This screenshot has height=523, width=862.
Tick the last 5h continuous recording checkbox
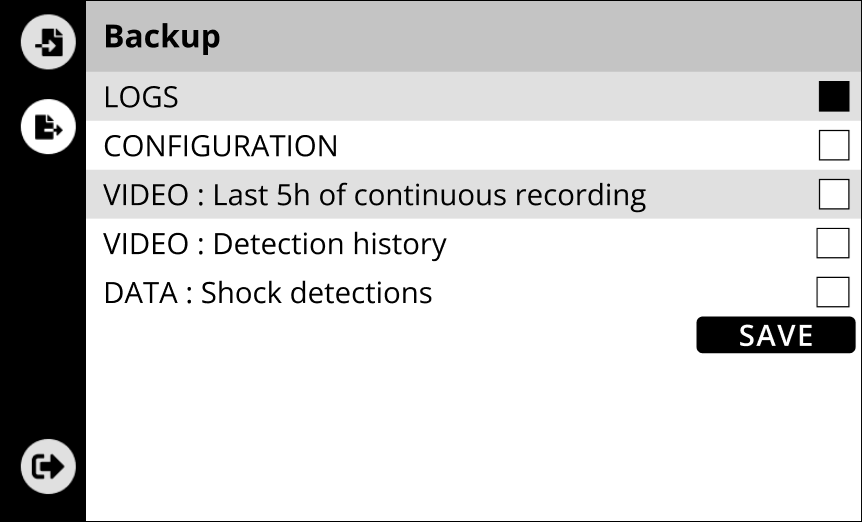pos(833,194)
